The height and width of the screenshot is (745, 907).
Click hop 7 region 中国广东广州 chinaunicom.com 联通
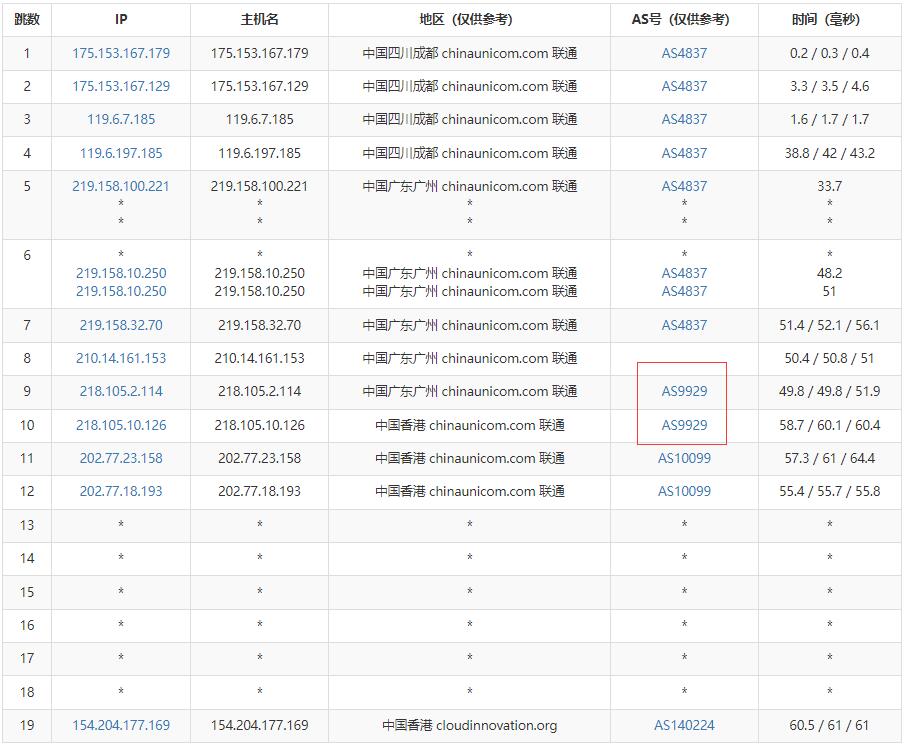coord(470,325)
